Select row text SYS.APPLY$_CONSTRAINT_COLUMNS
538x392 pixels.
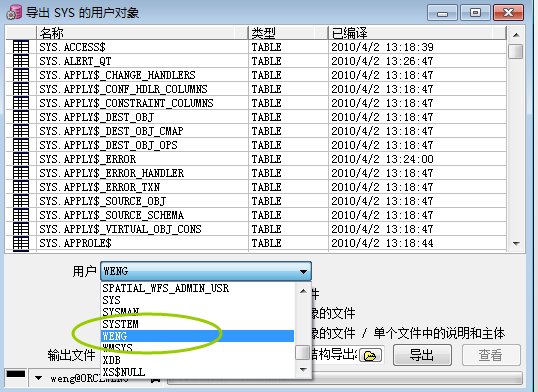(x=126, y=103)
